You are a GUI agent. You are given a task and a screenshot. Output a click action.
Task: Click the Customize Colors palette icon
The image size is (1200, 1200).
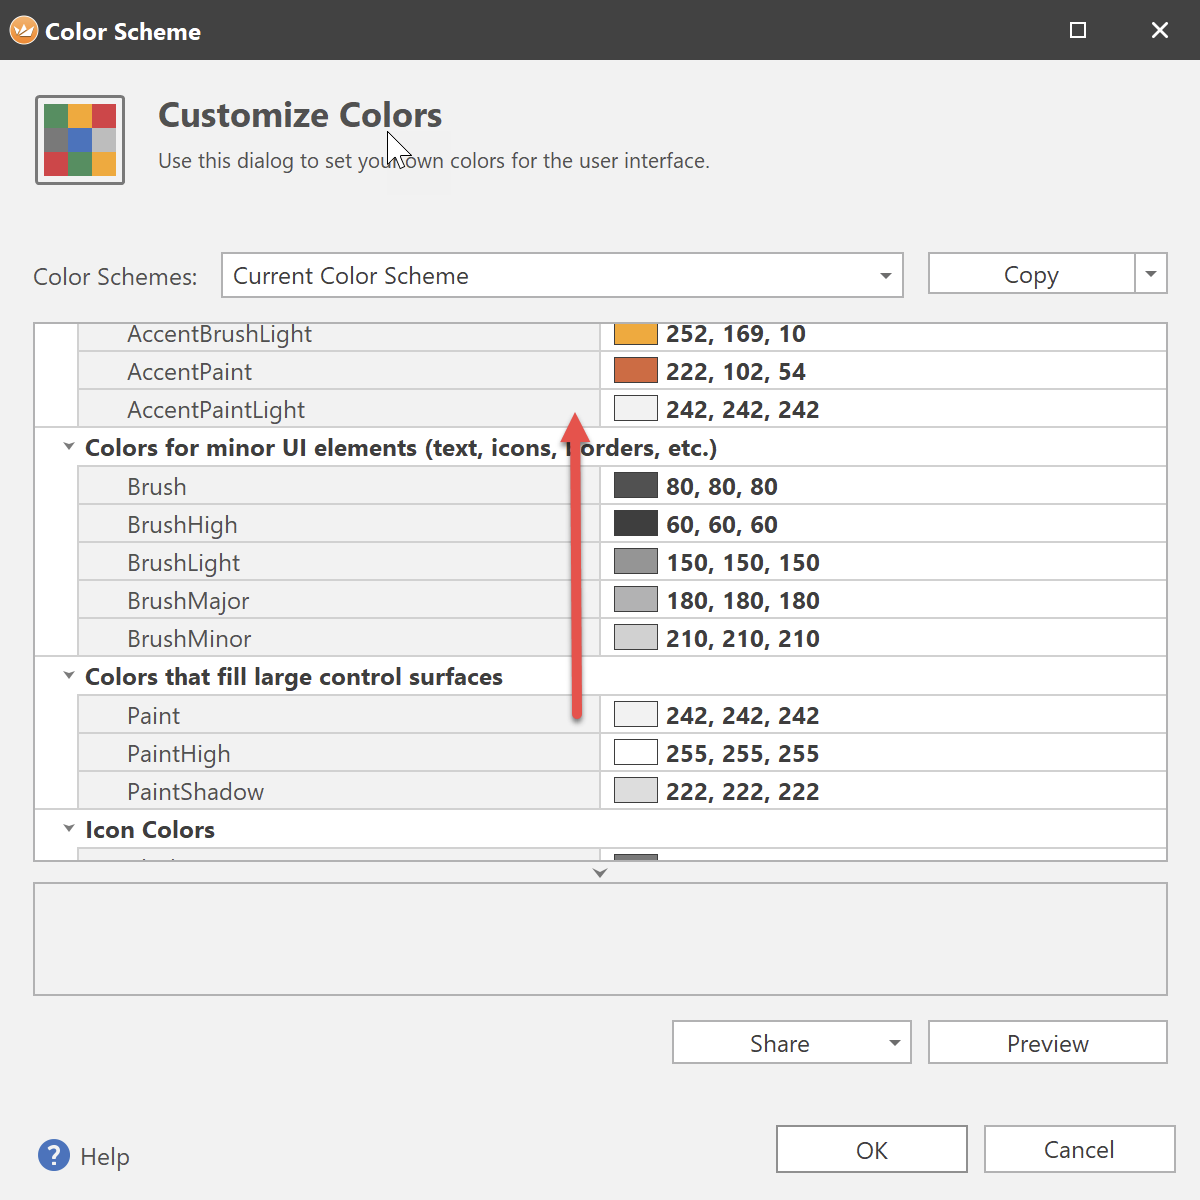tap(80, 140)
